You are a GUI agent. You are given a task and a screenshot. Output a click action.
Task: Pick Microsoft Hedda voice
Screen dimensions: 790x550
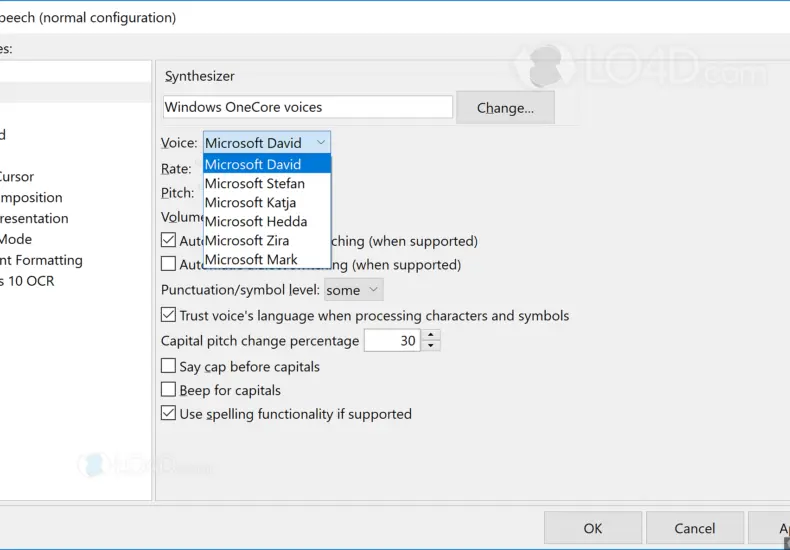click(267, 222)
